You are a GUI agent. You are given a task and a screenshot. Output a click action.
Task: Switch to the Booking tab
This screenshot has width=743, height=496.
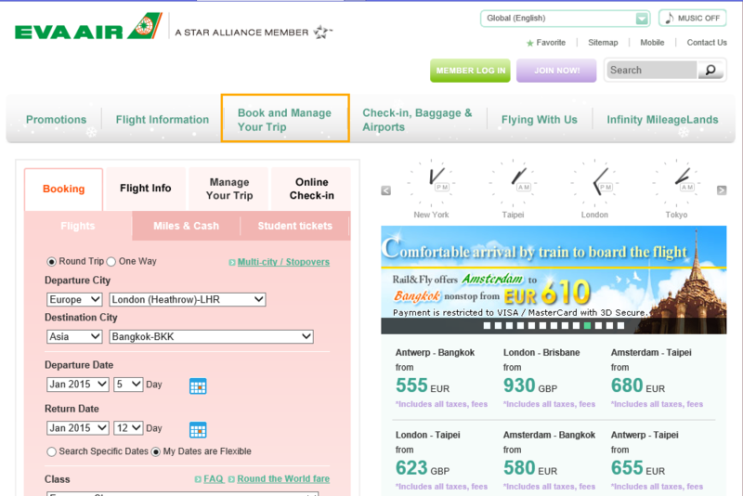(x=63, y=189)
